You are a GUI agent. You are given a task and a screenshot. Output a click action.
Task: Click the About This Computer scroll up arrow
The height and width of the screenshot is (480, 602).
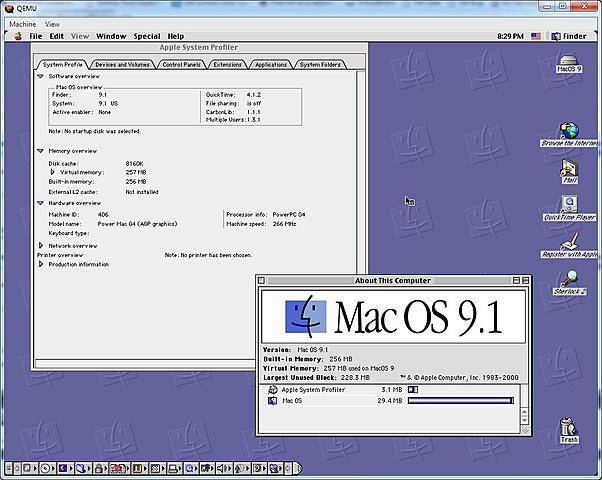coord(525,412)
